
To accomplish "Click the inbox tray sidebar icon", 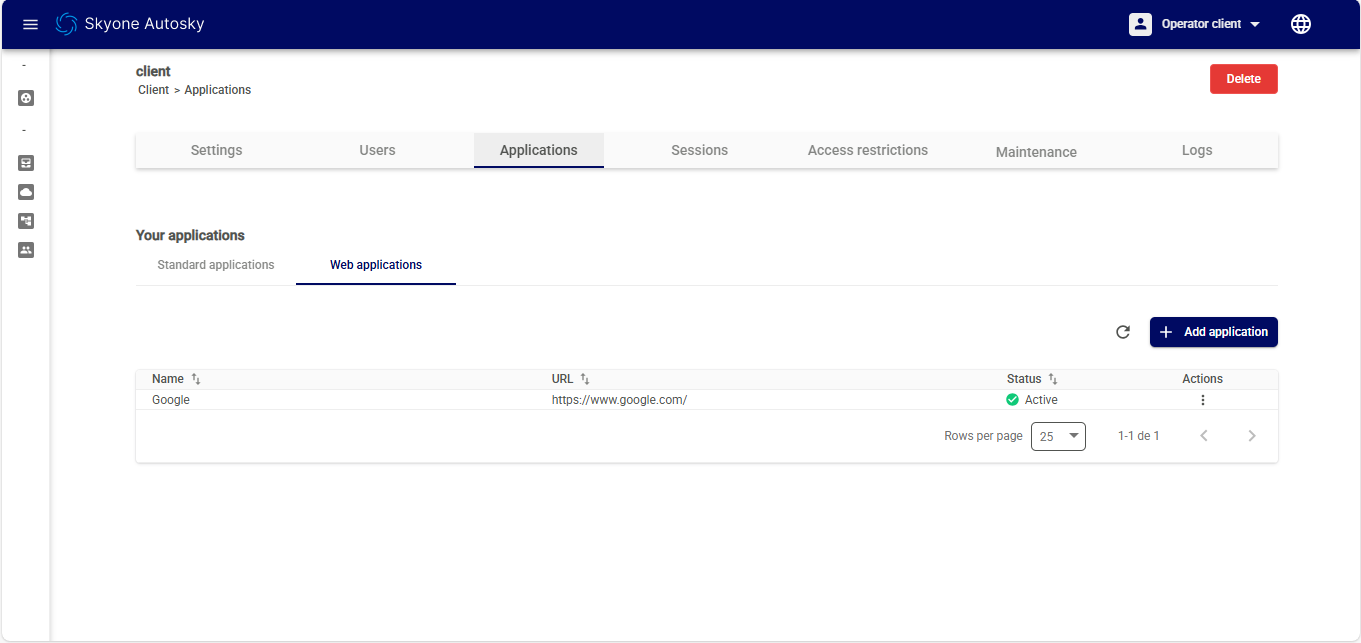I will (26, 162).
